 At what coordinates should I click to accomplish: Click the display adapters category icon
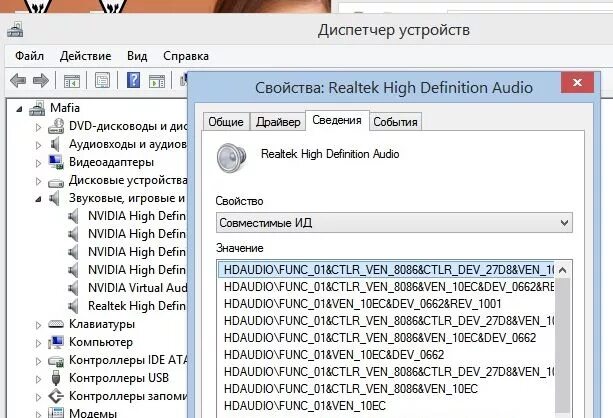56,162
